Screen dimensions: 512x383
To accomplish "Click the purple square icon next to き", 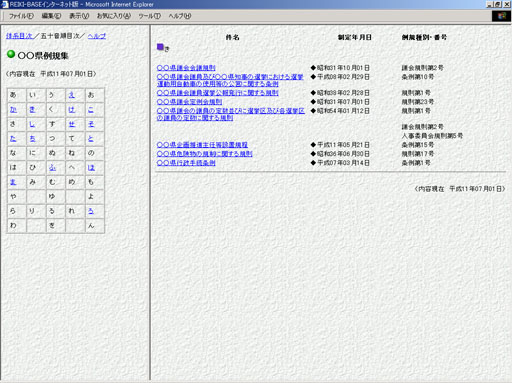I will pyautogui.click(x=160, y=47).
